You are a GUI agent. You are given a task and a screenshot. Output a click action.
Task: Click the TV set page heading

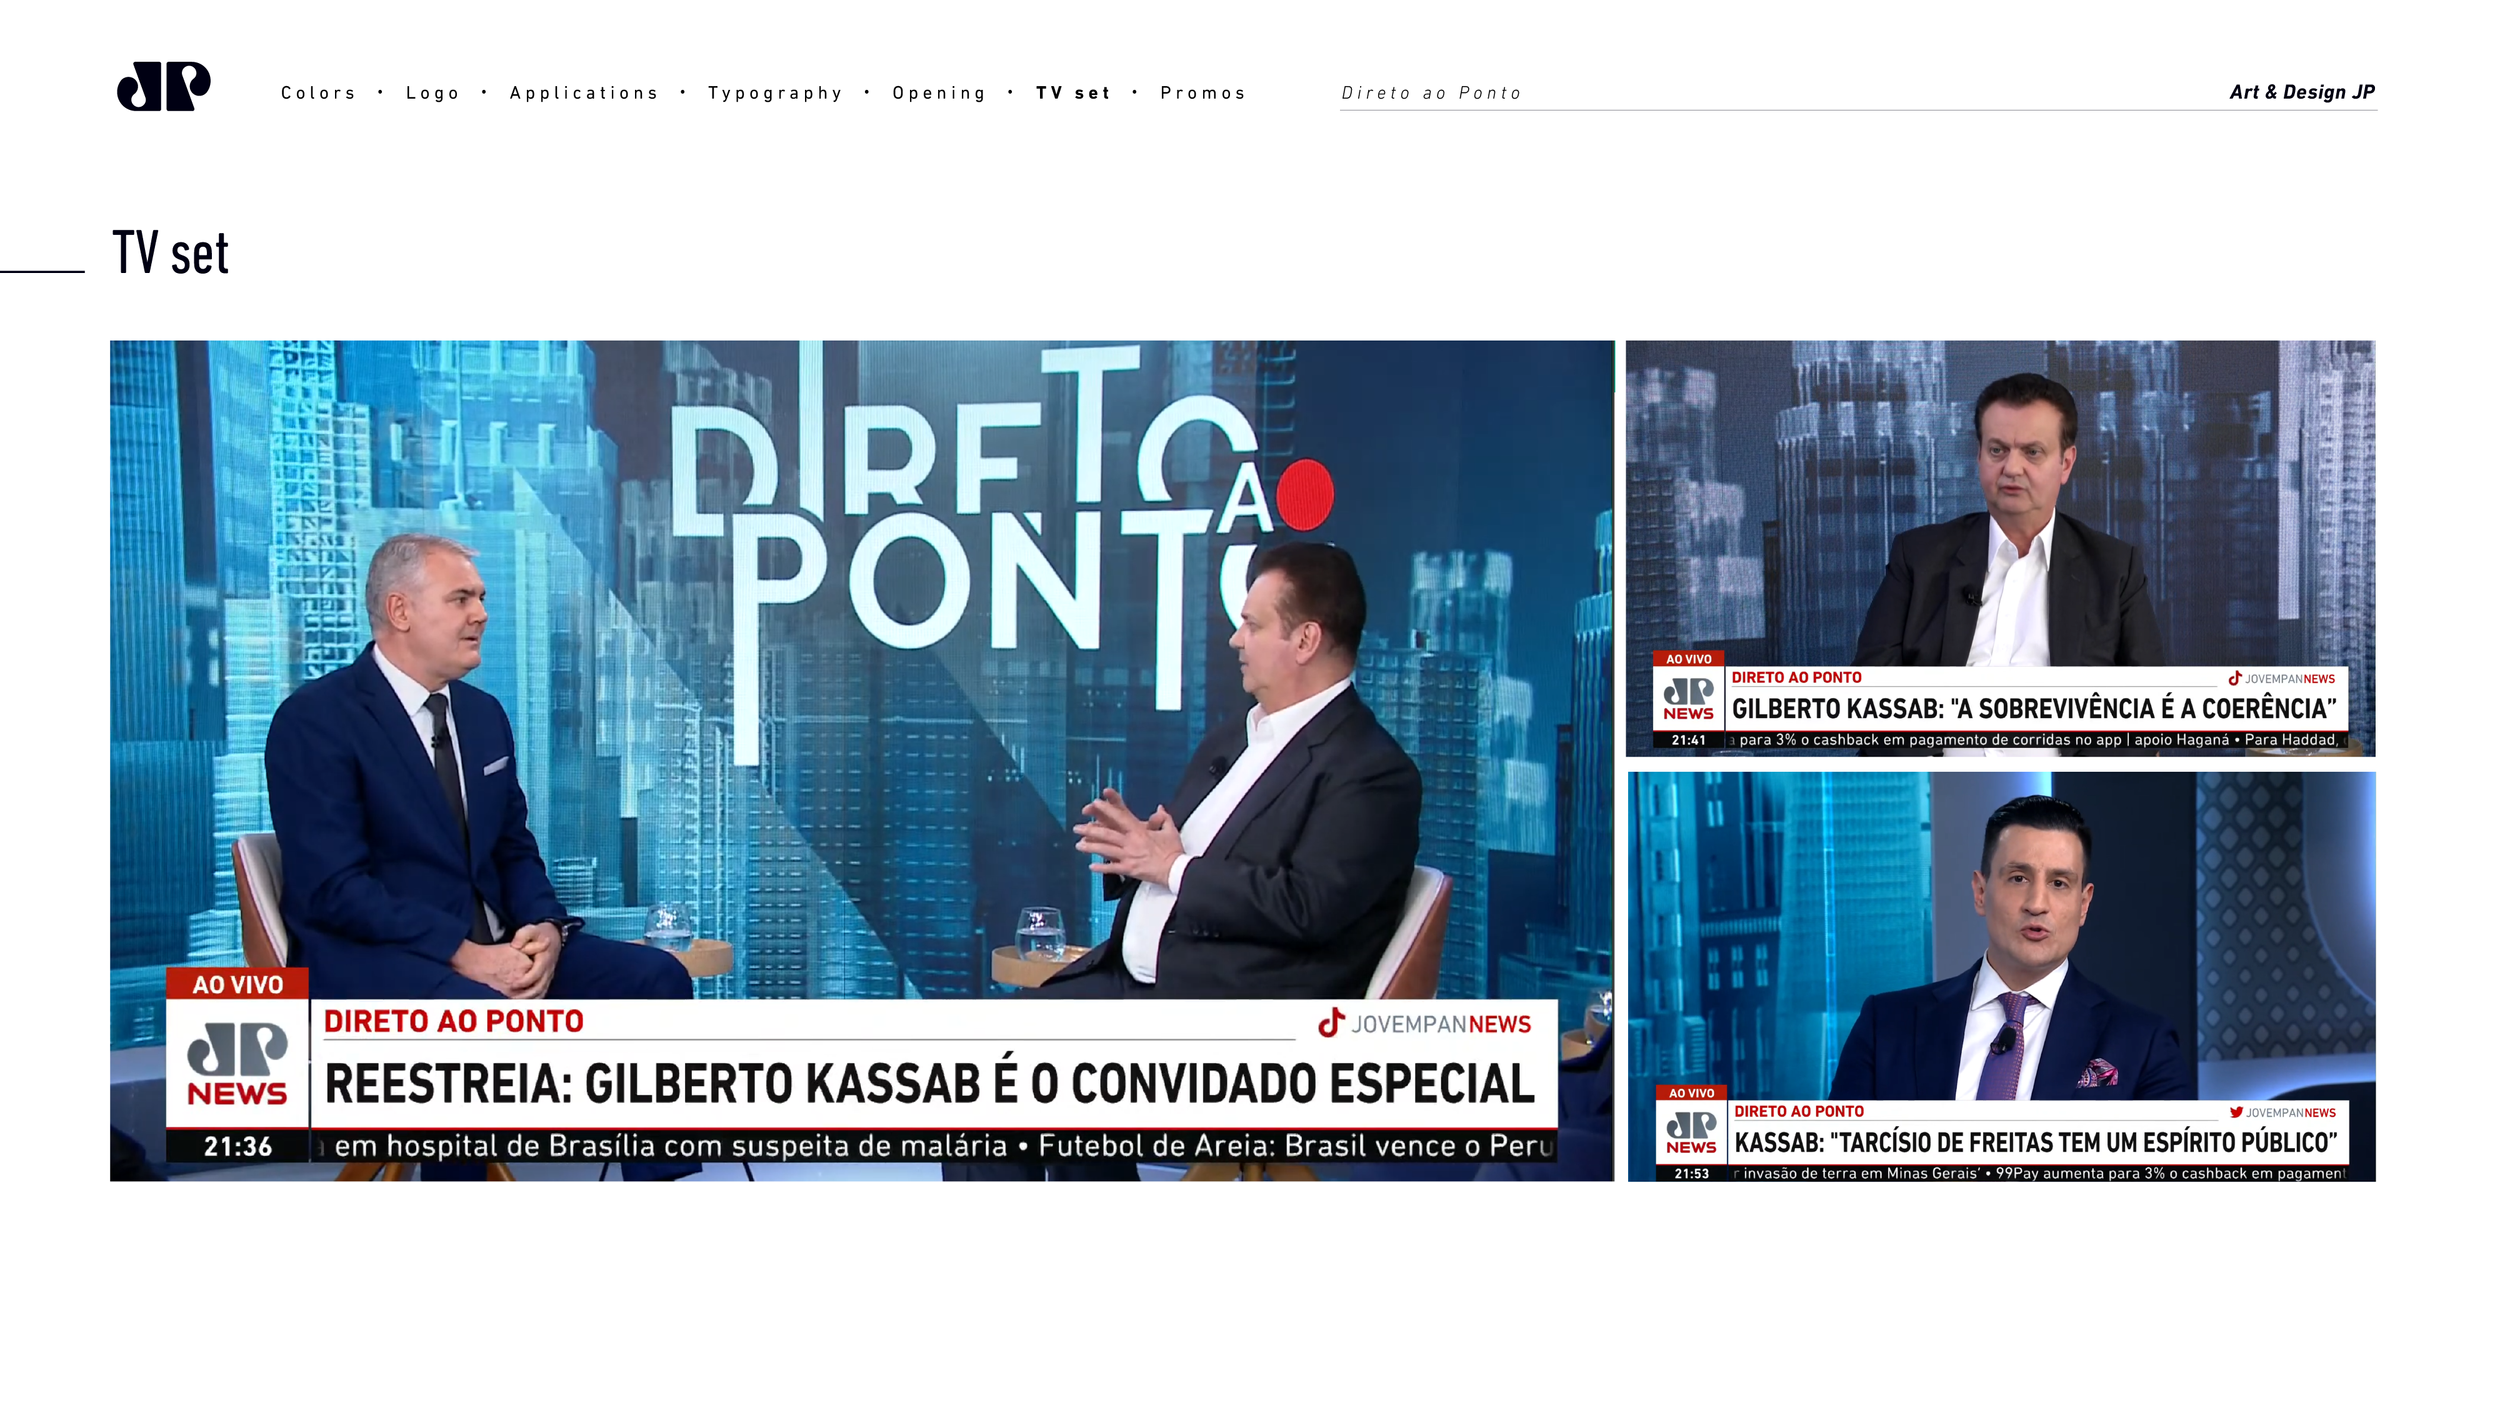[x=170, y=252]
